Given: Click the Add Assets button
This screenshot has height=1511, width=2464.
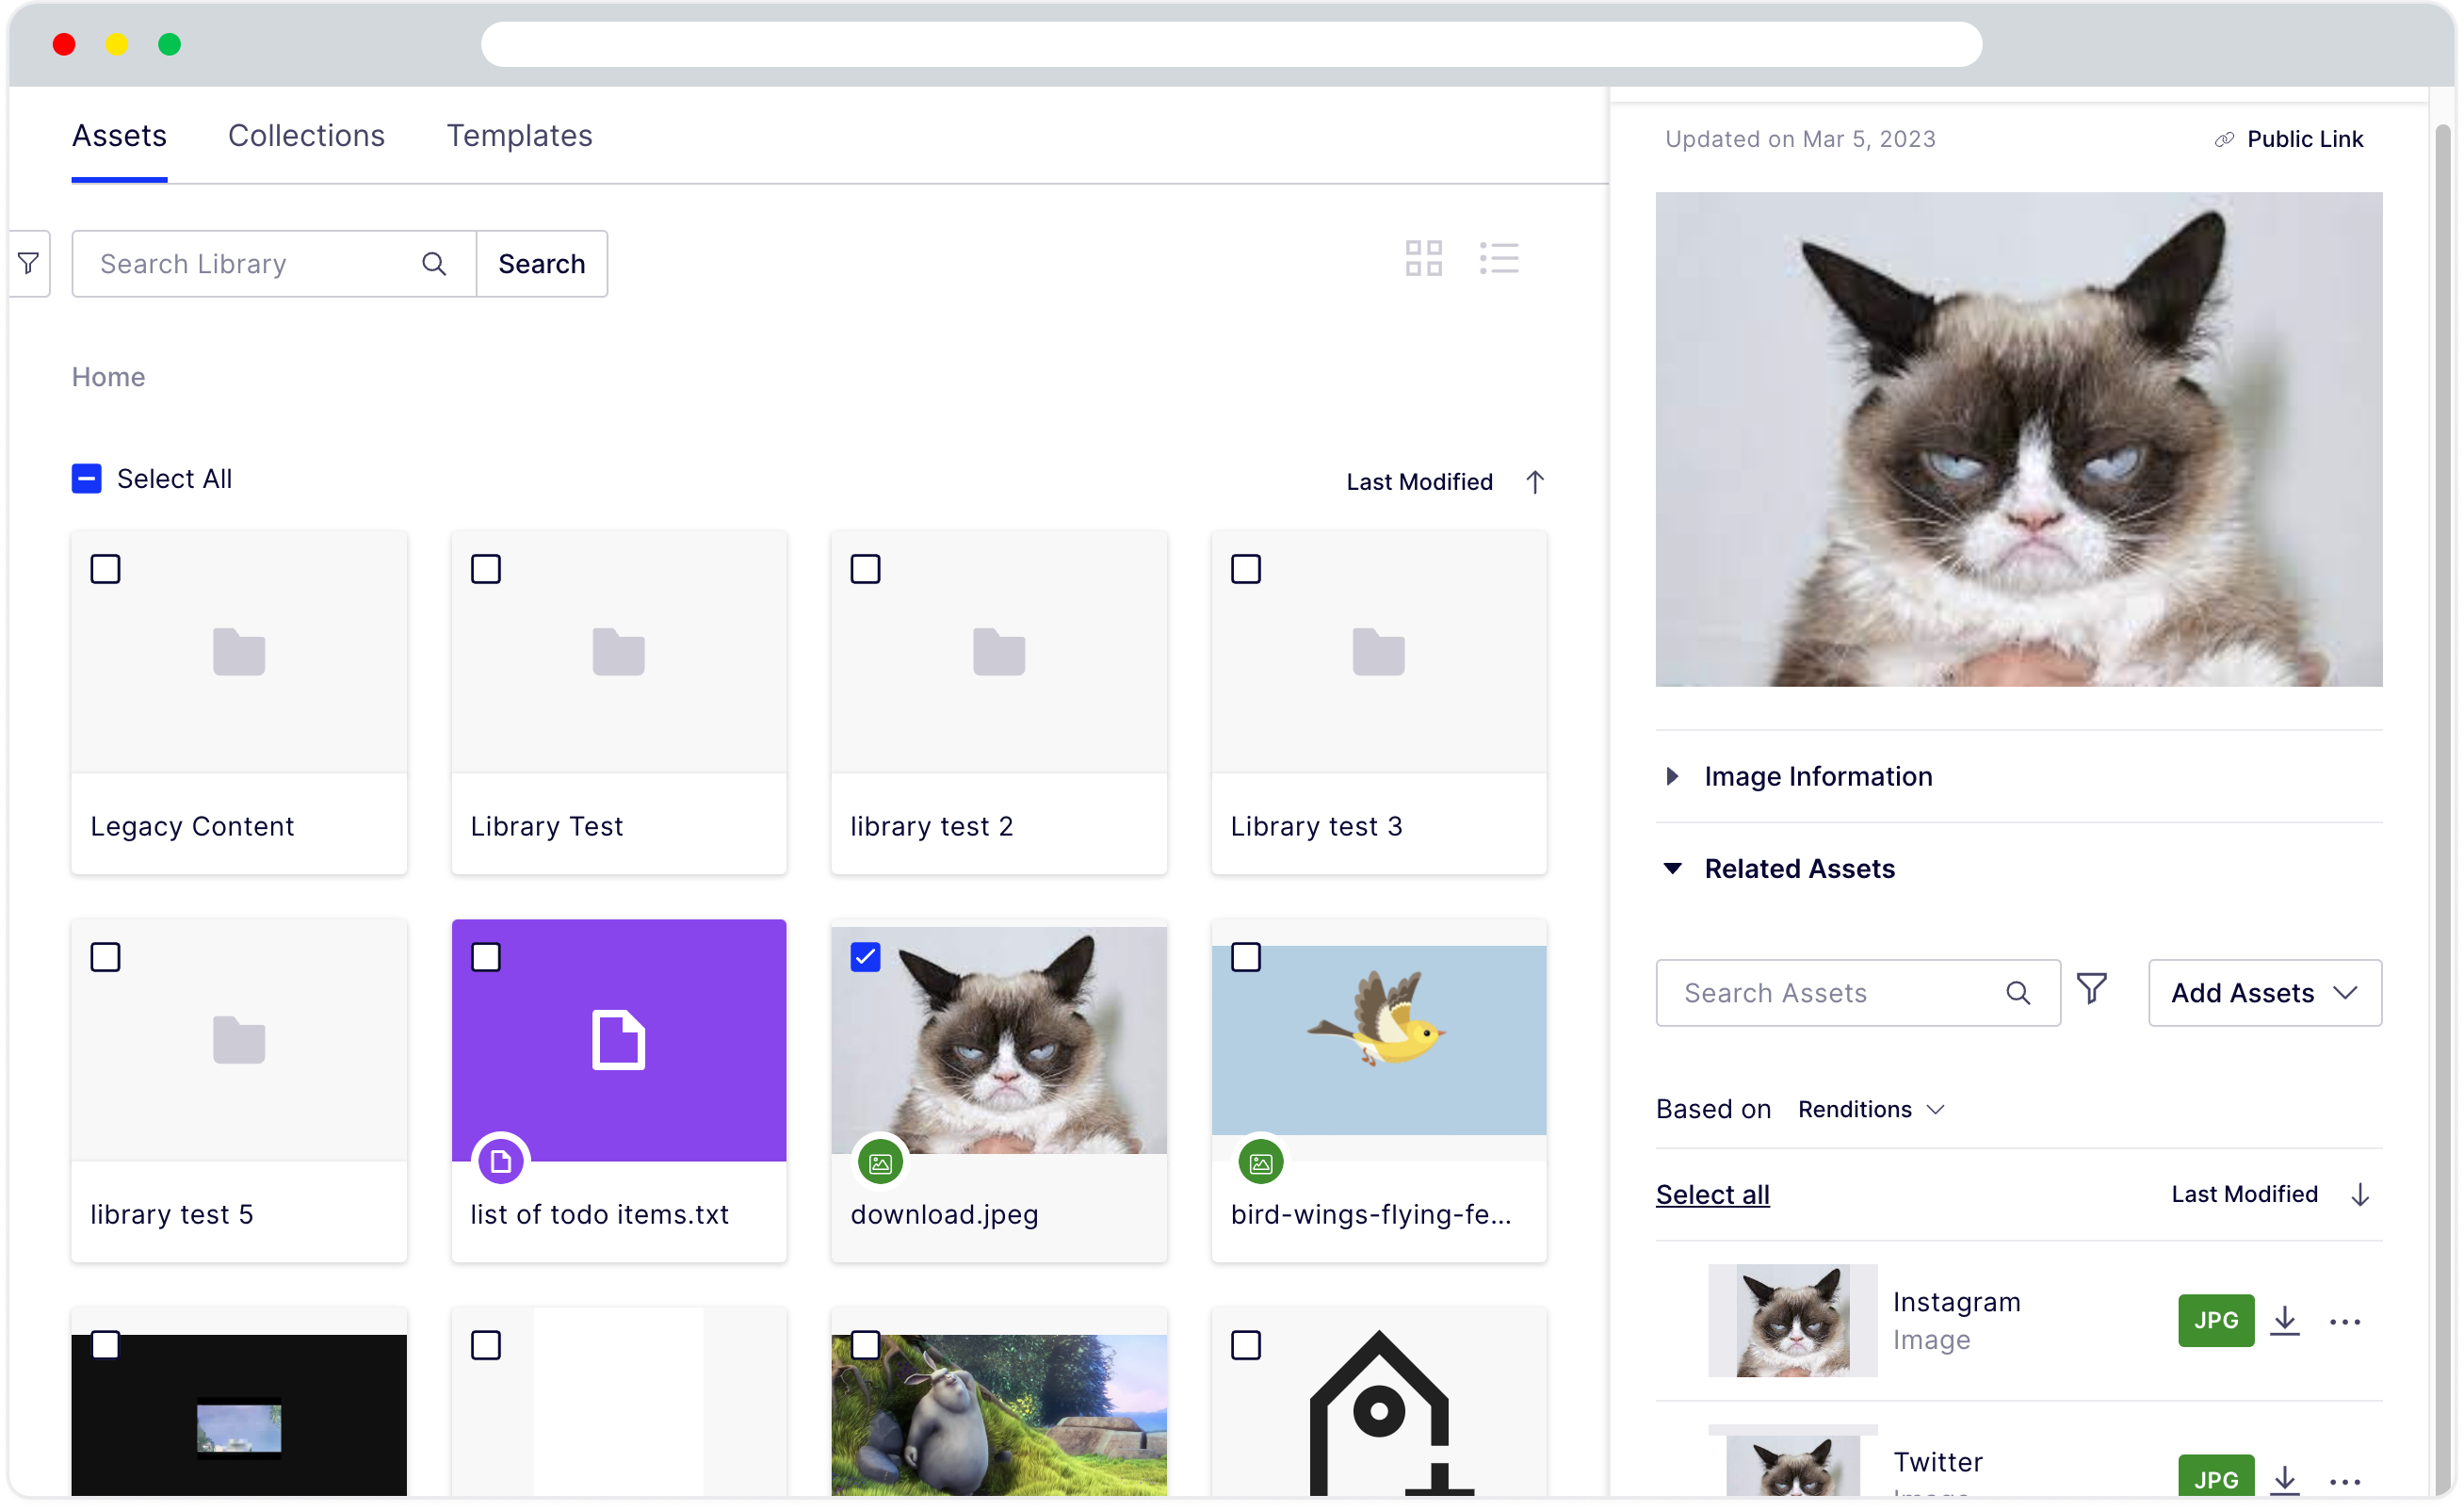Looking at the screenshot, I should click(2261, 992).
